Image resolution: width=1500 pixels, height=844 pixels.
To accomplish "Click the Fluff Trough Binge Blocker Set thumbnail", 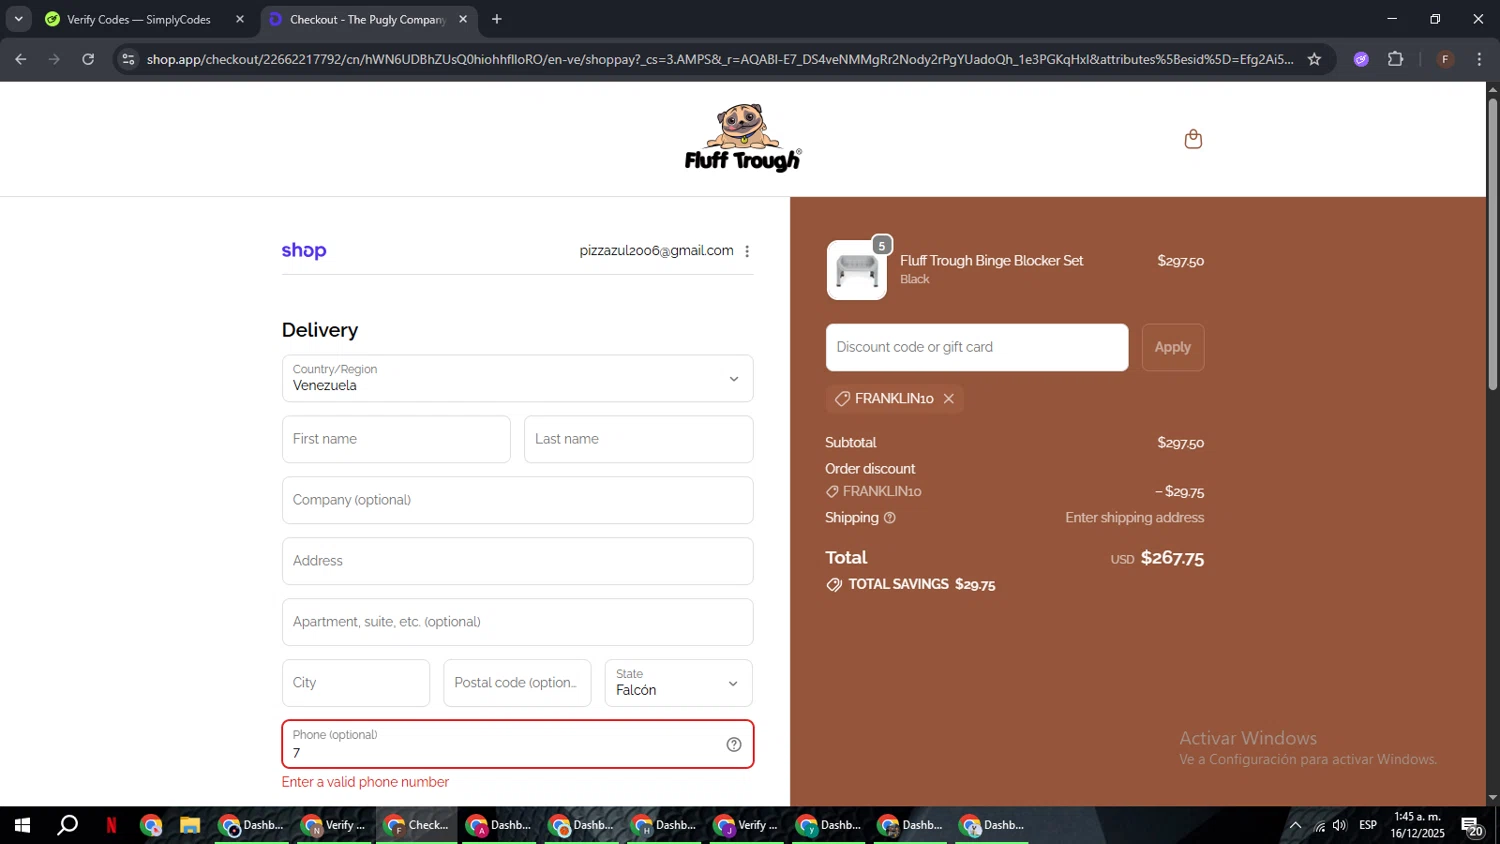I will (x=857, y=270).
